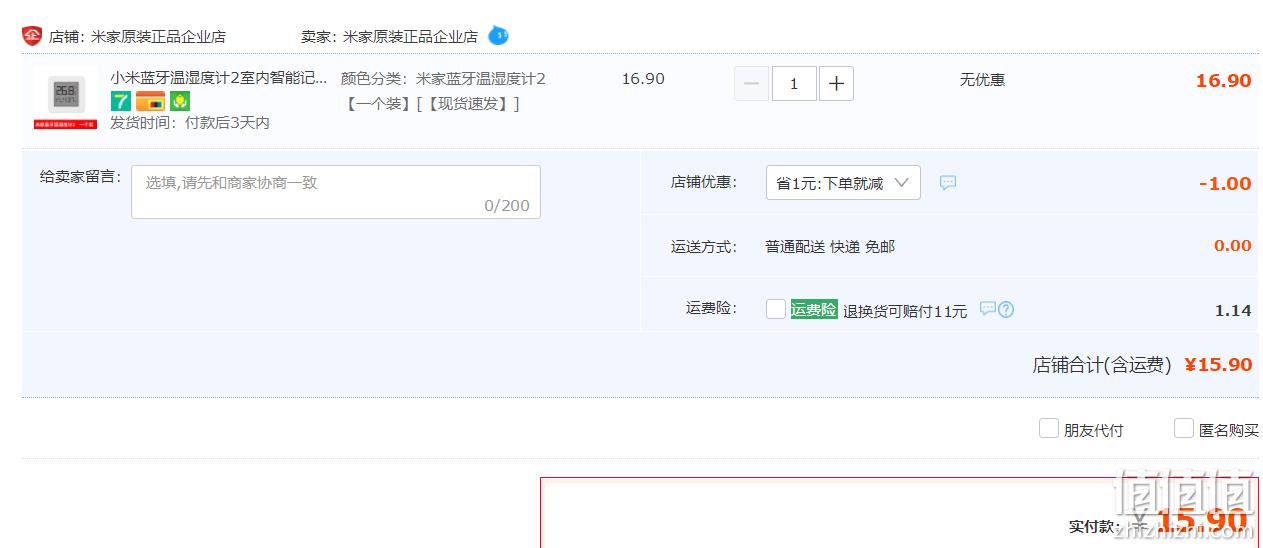
Task: Click the message to seller text box
Action: [x=336, y=192]
